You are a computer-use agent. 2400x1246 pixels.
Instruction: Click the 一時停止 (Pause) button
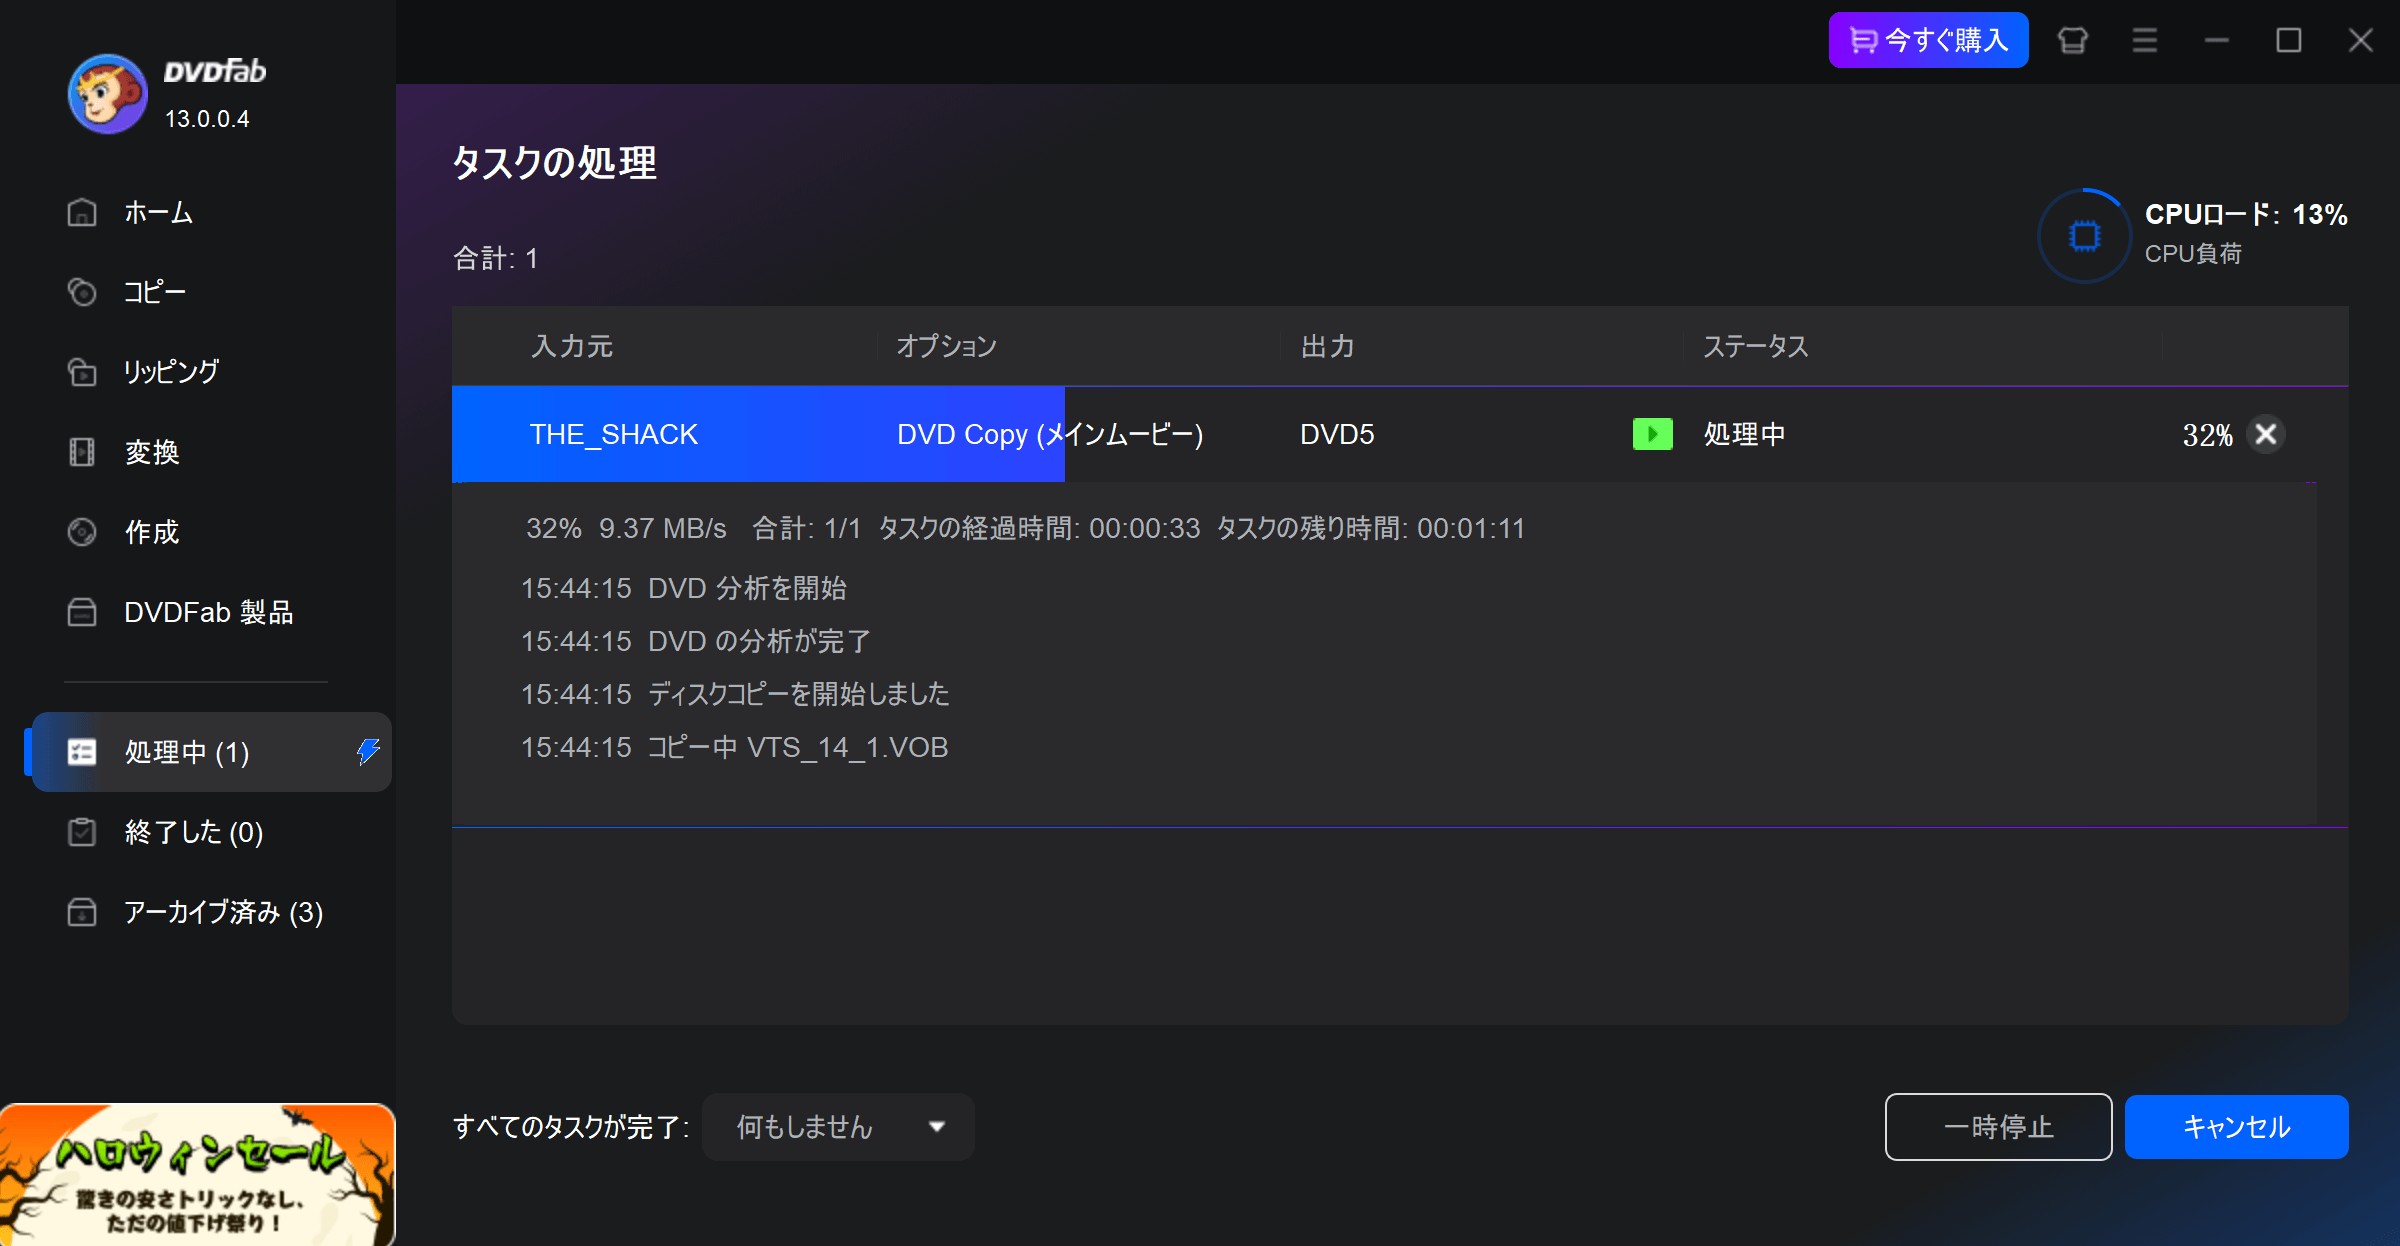click(x=1997, y=1129)
